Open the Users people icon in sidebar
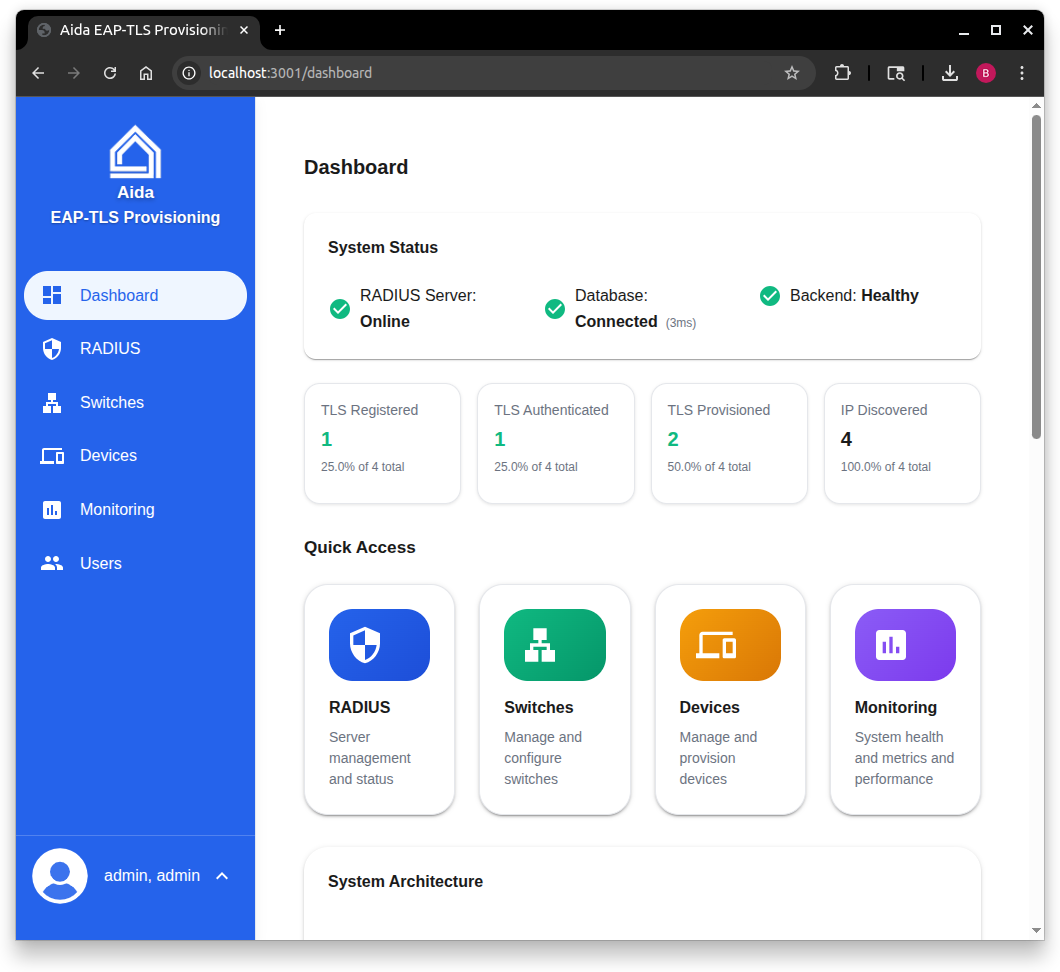 [x=52, y=563]
